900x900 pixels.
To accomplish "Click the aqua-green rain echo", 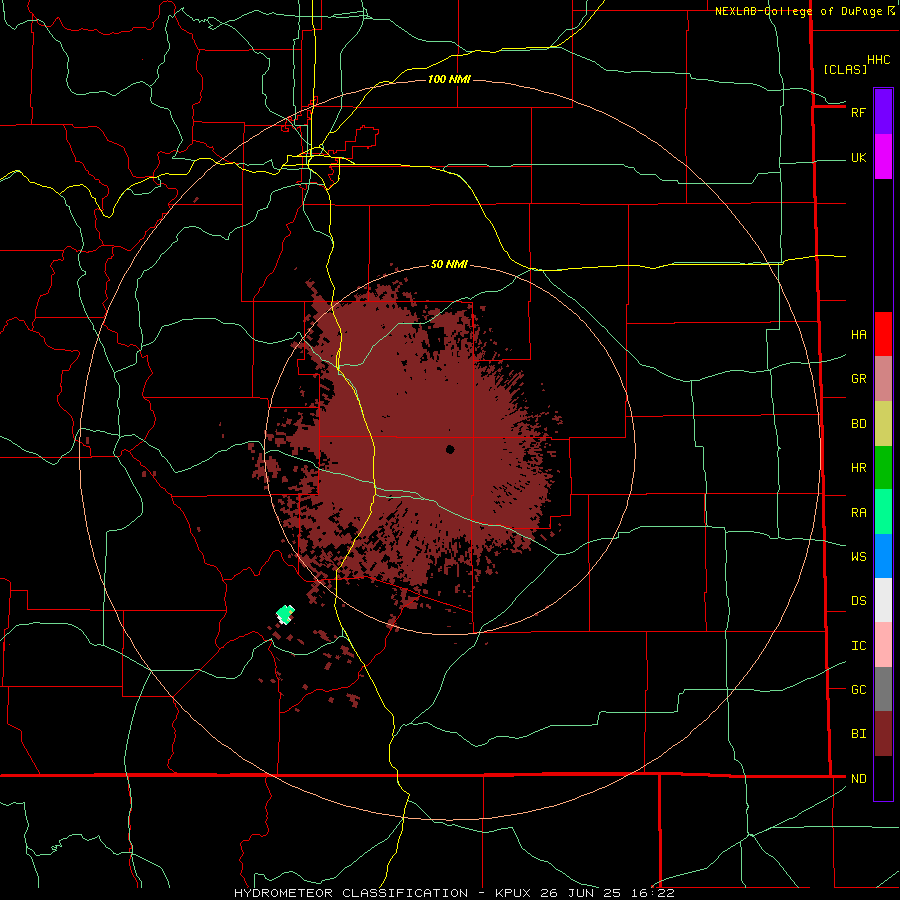I will click(285, 614).
